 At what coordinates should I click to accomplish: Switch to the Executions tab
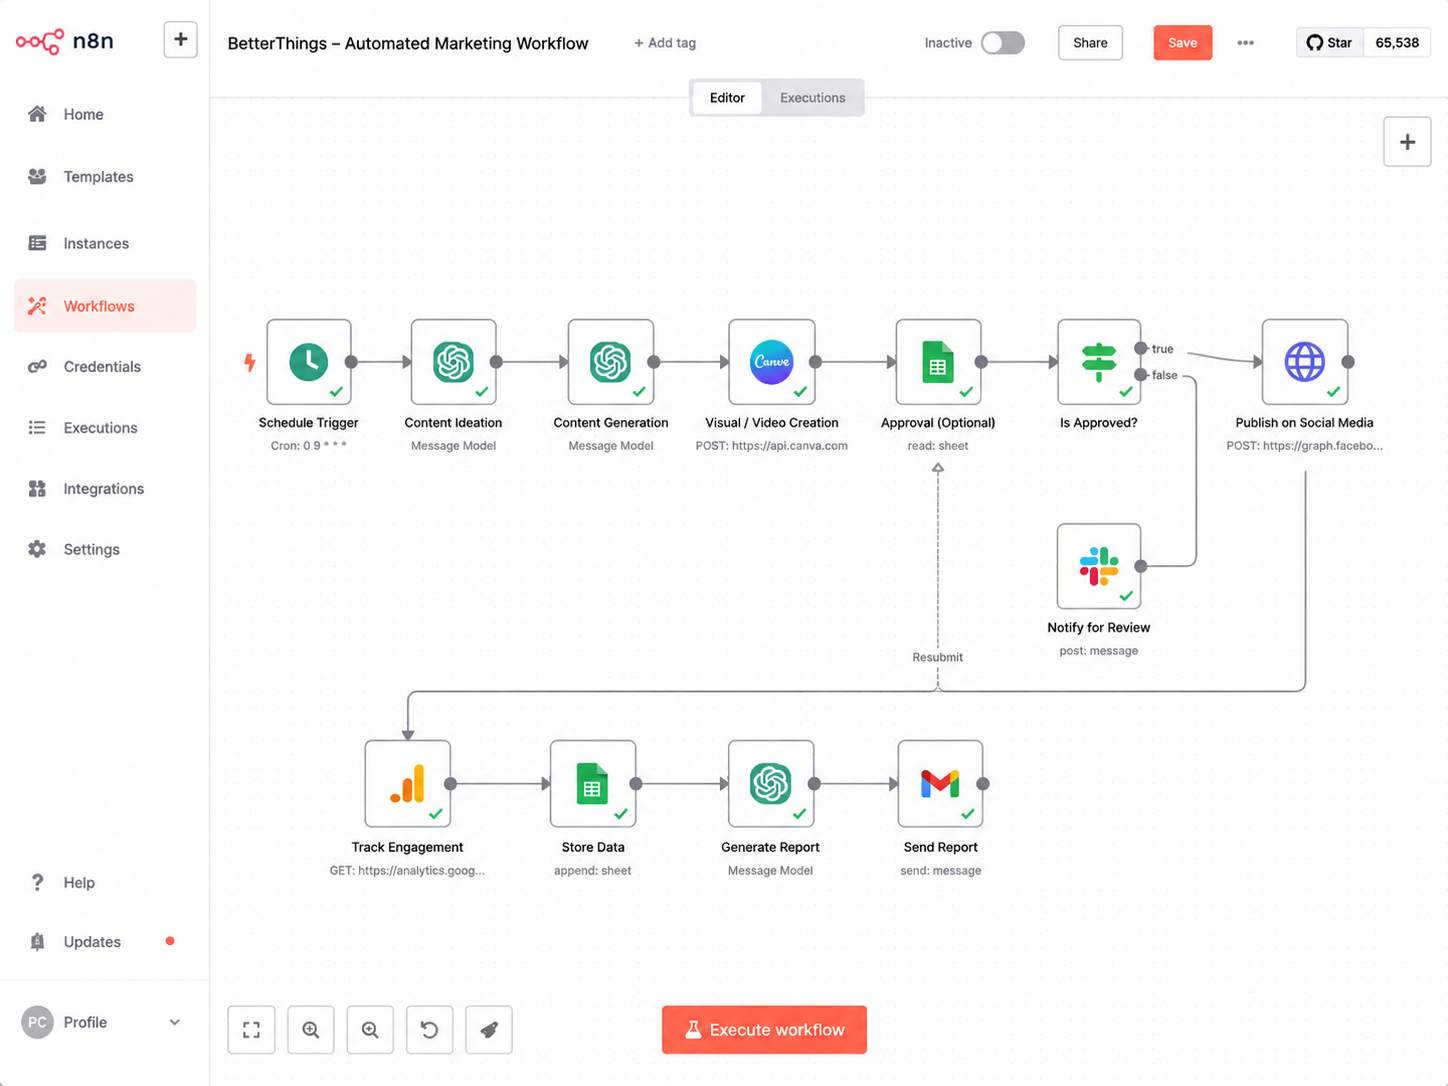[x=813, y=98]
